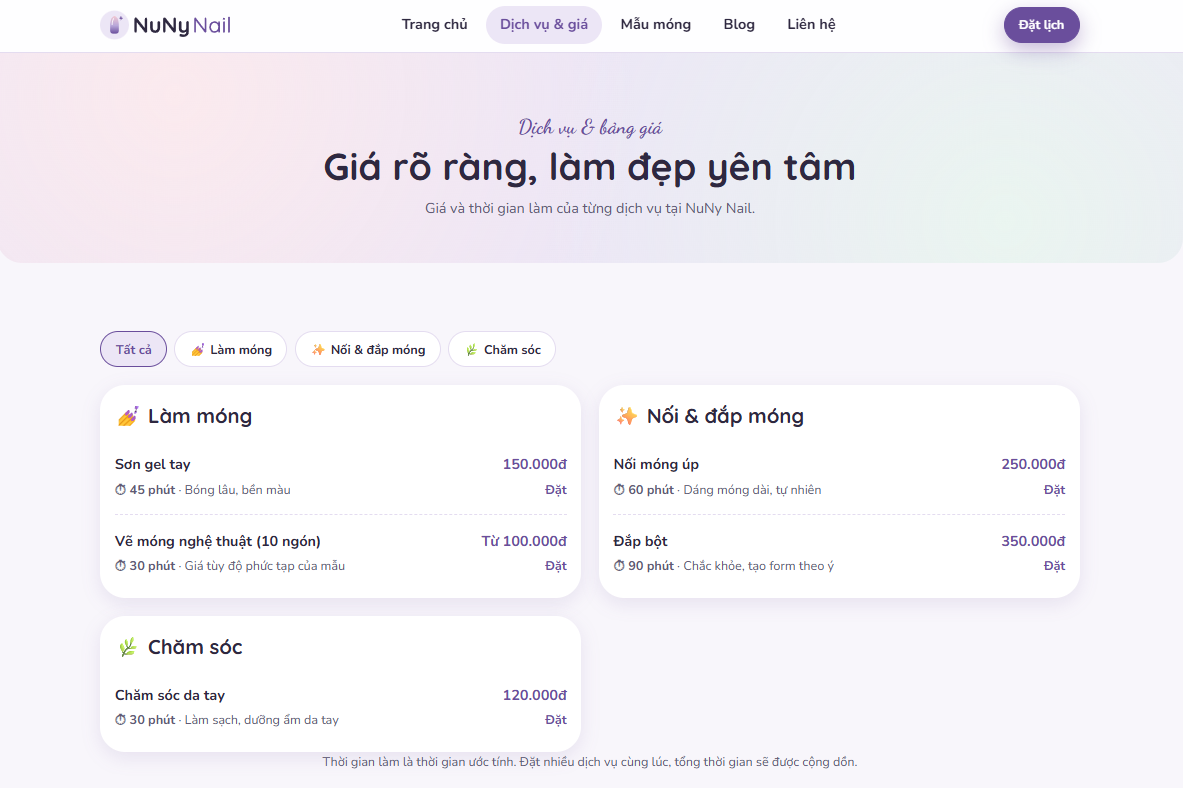
Task: Click the clock icon beside 45 phút
Action: coord(121,490)
